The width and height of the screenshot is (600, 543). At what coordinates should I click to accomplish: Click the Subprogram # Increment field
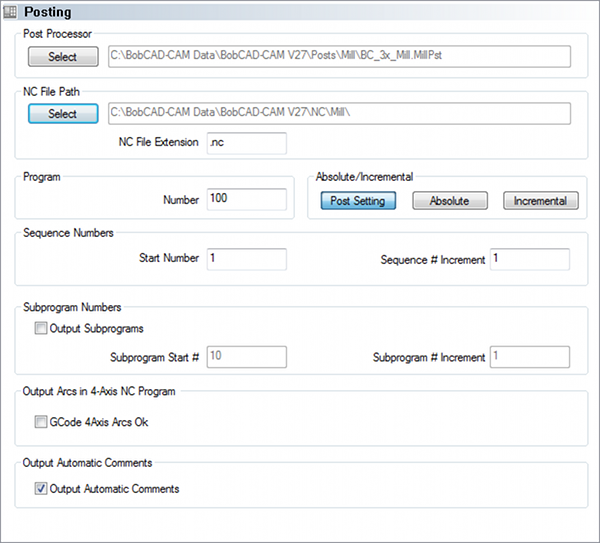[x=529, y=357]
